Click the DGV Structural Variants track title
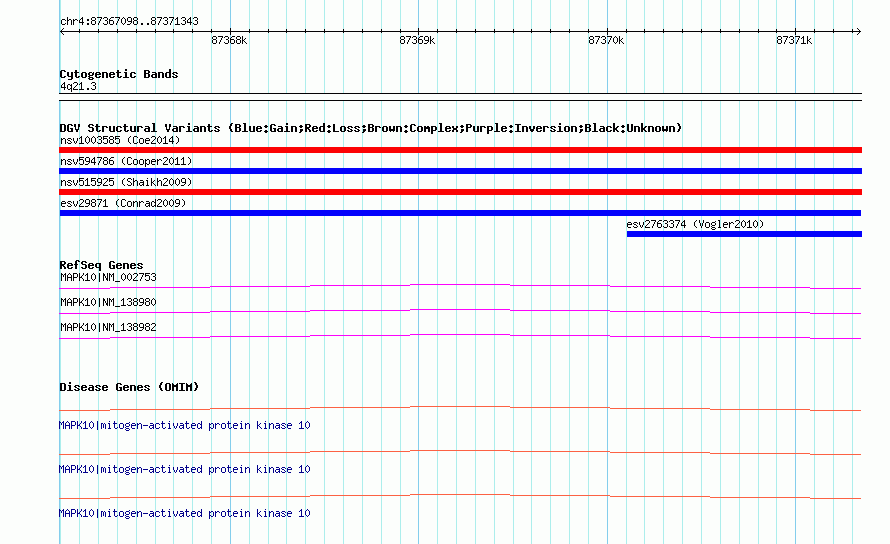Image resolution: width=890 pixels, height=544 pixels. [x=371, y=128]
